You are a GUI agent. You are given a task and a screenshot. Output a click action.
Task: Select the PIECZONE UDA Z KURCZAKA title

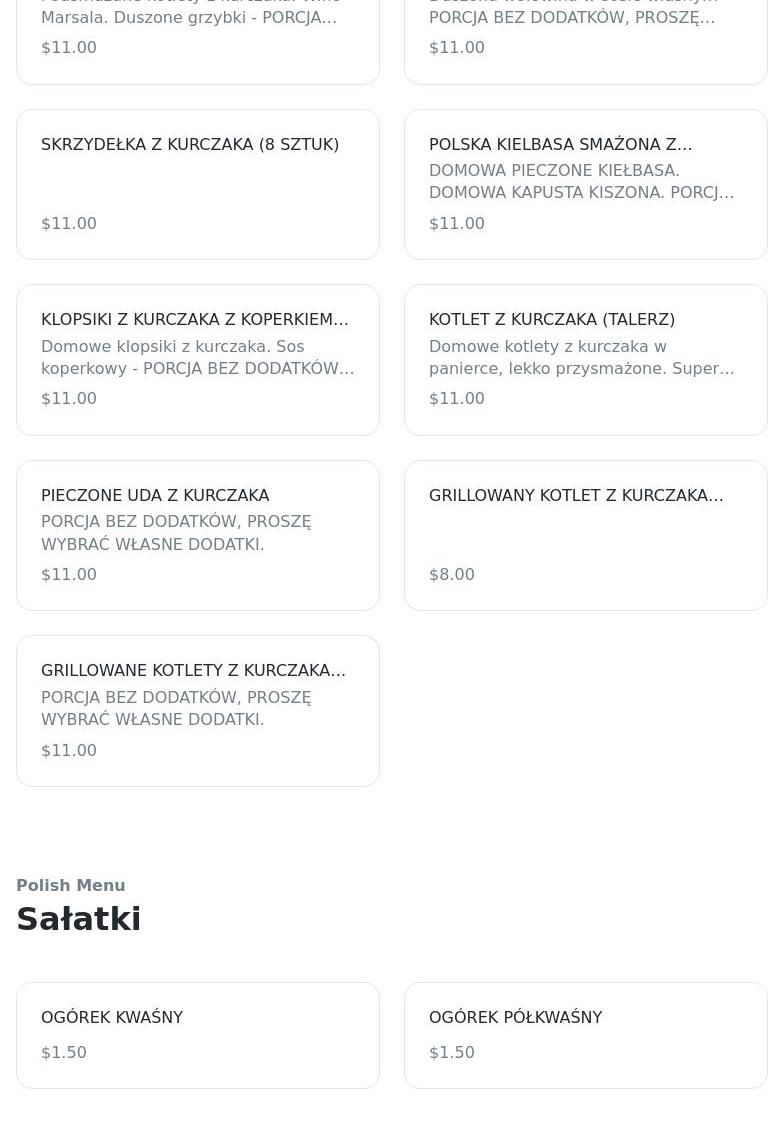click(155, 496)
